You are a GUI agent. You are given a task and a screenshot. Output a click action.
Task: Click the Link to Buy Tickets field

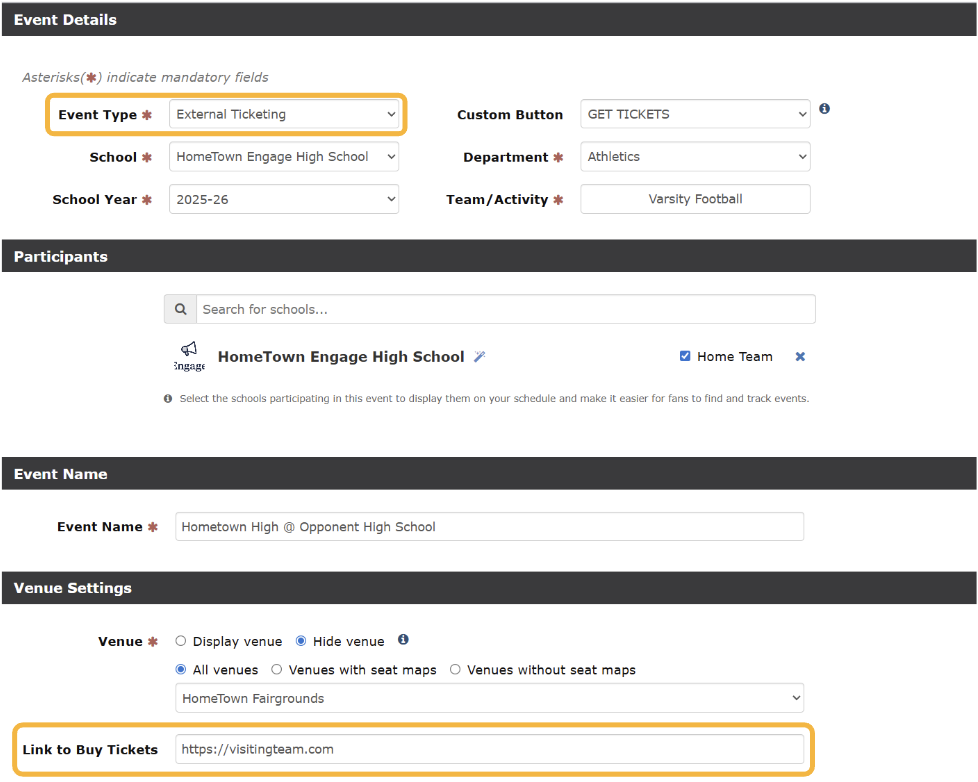(x=489, y=749)
